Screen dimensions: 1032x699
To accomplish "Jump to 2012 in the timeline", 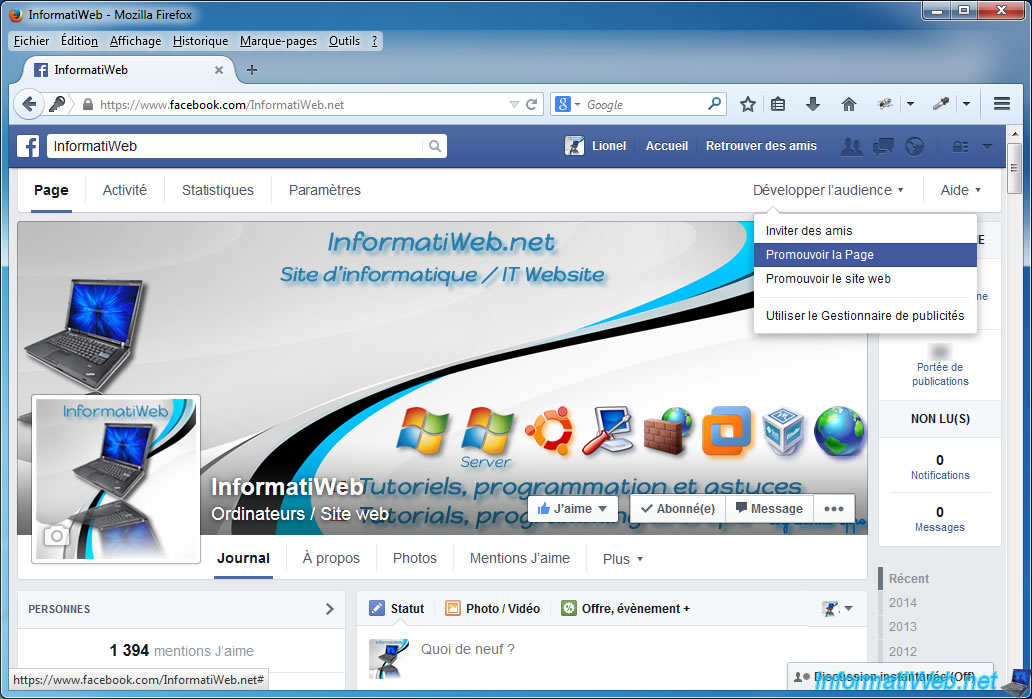I will (902, 652).
